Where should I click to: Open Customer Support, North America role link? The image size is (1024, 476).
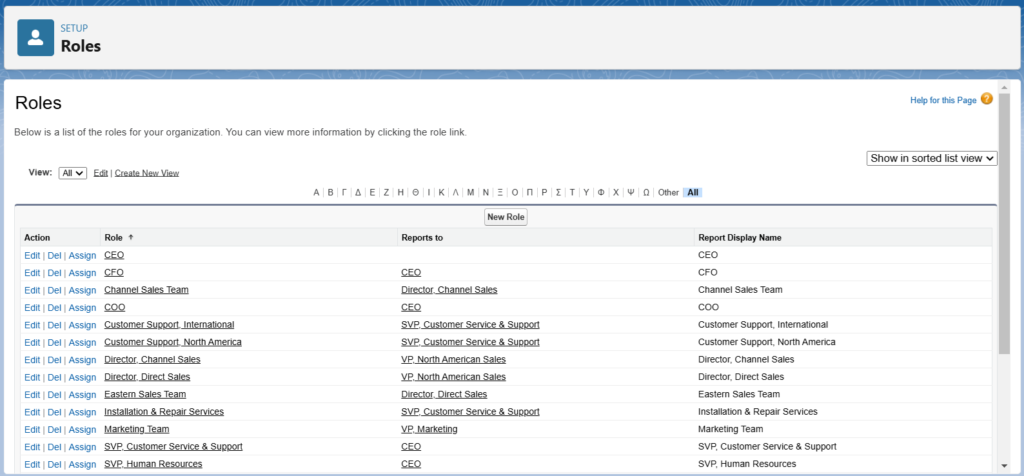[x=173, y=342]
